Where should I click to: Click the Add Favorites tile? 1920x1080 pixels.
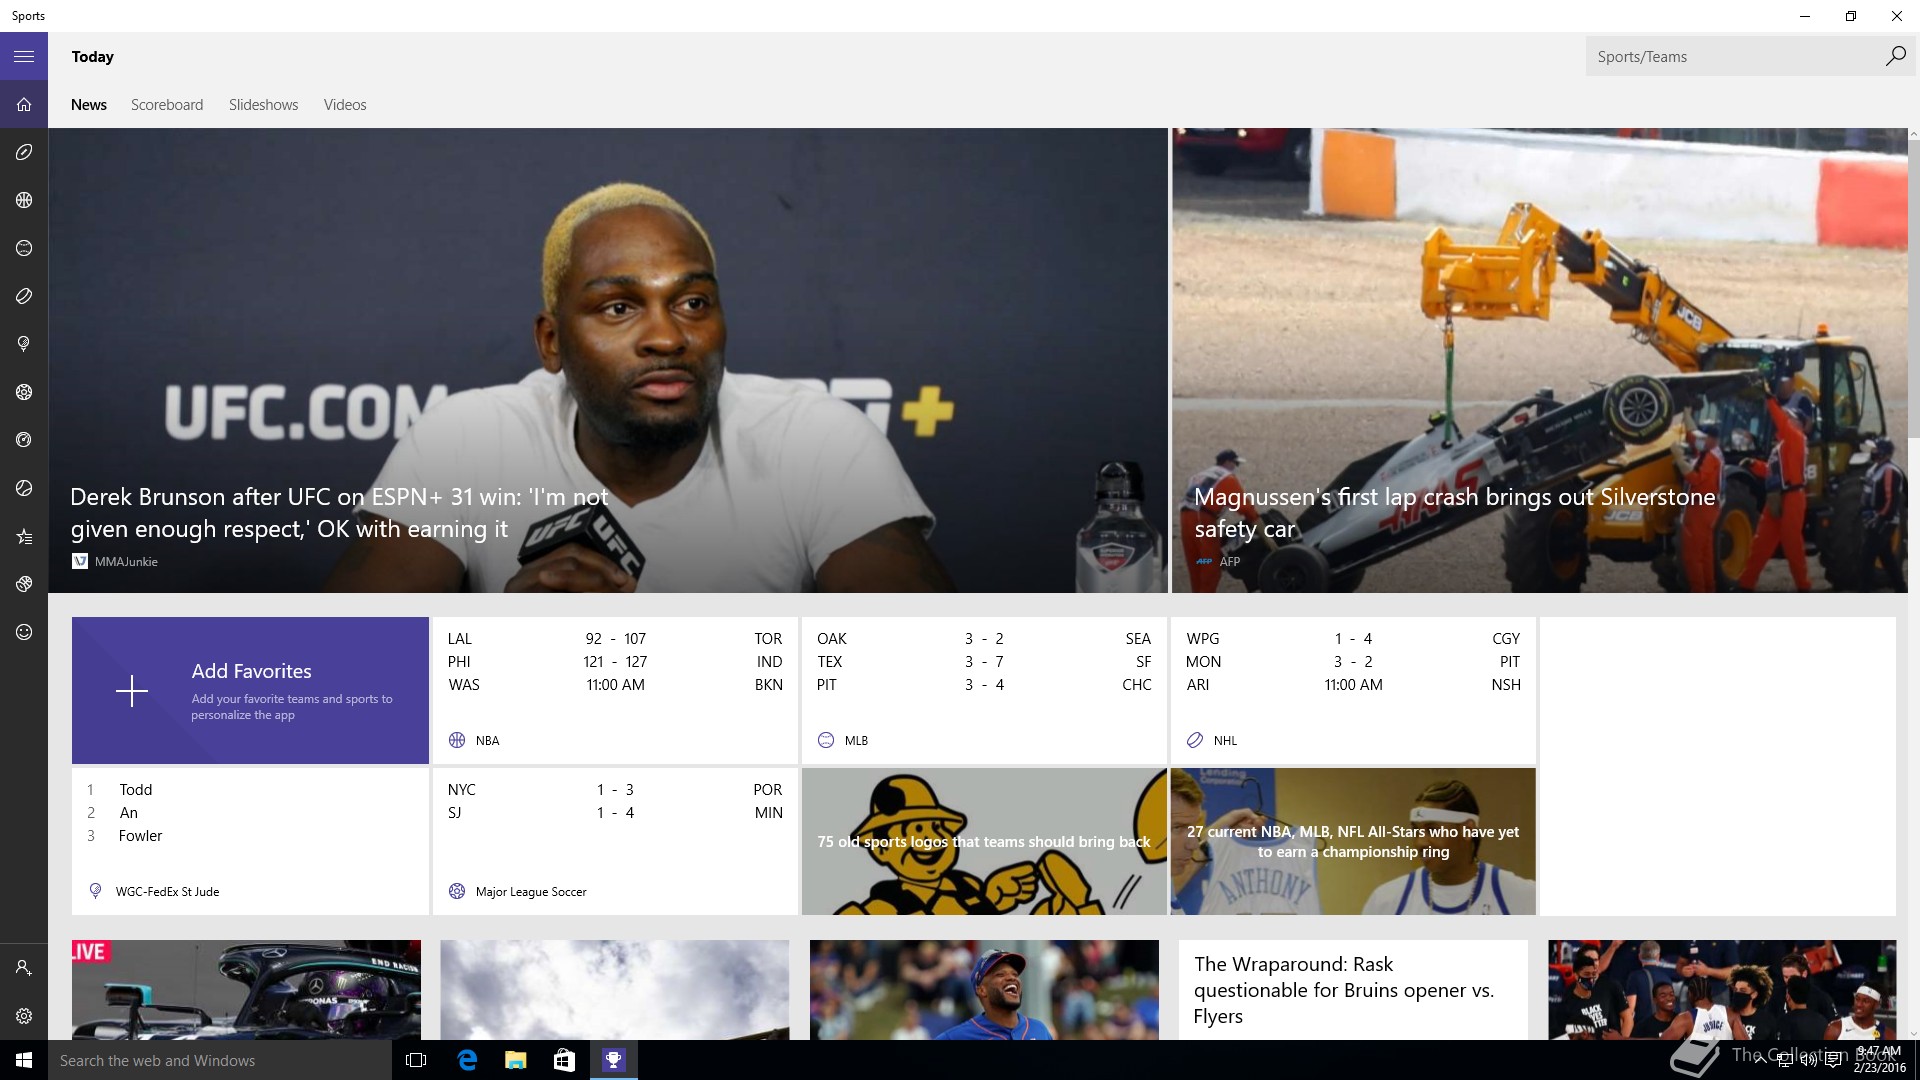point(250,691)
